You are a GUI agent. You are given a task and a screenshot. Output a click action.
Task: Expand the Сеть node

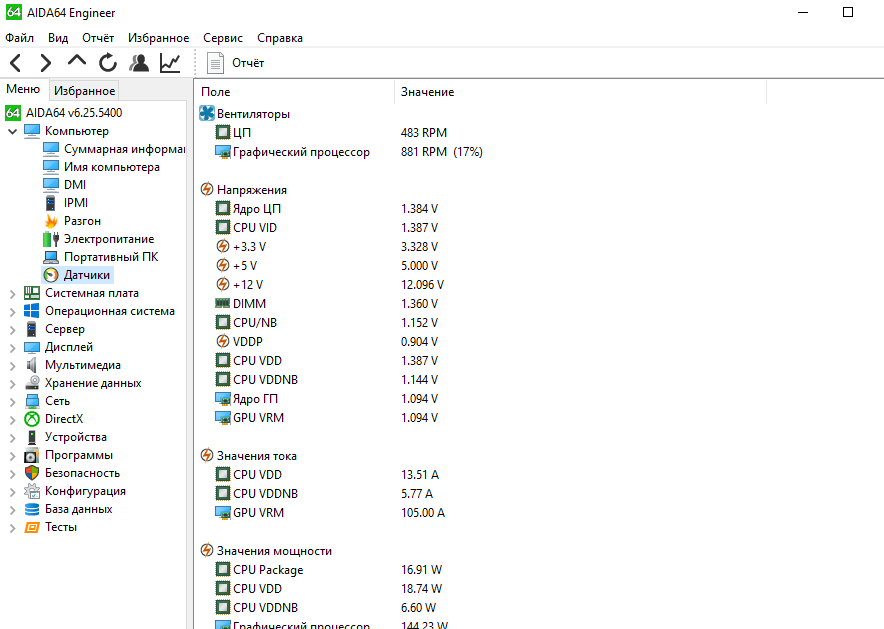pos(12,401)
